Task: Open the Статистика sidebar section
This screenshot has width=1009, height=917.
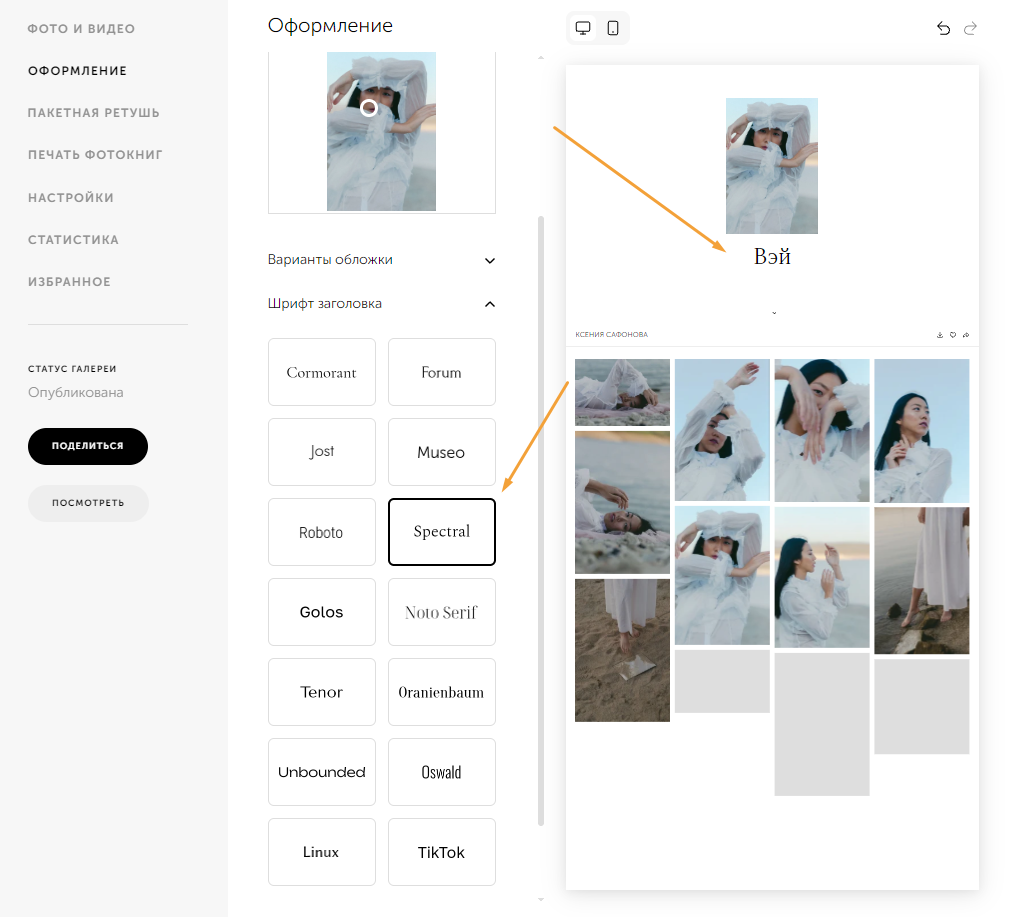Action: click(x=73, y=240)
